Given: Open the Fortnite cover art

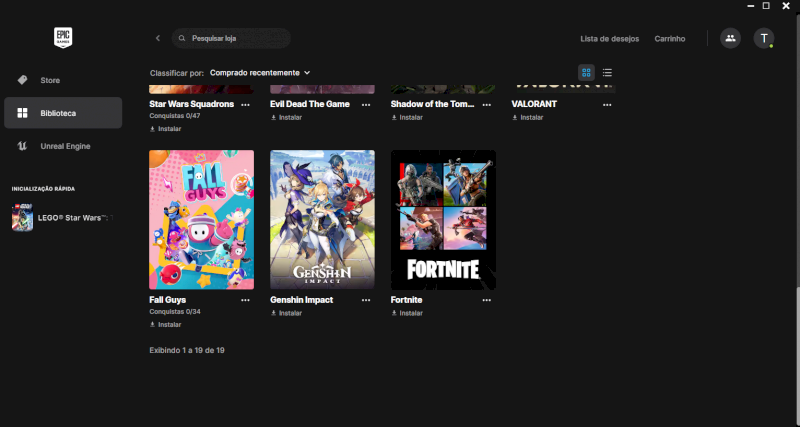Looking at the screenshot, I should (x=443, y=220).
